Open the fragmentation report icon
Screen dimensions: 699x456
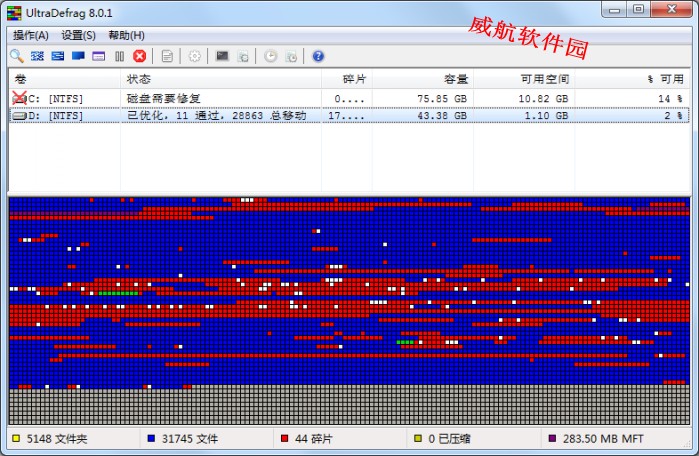pyautogui.click(x=167, y=56)
